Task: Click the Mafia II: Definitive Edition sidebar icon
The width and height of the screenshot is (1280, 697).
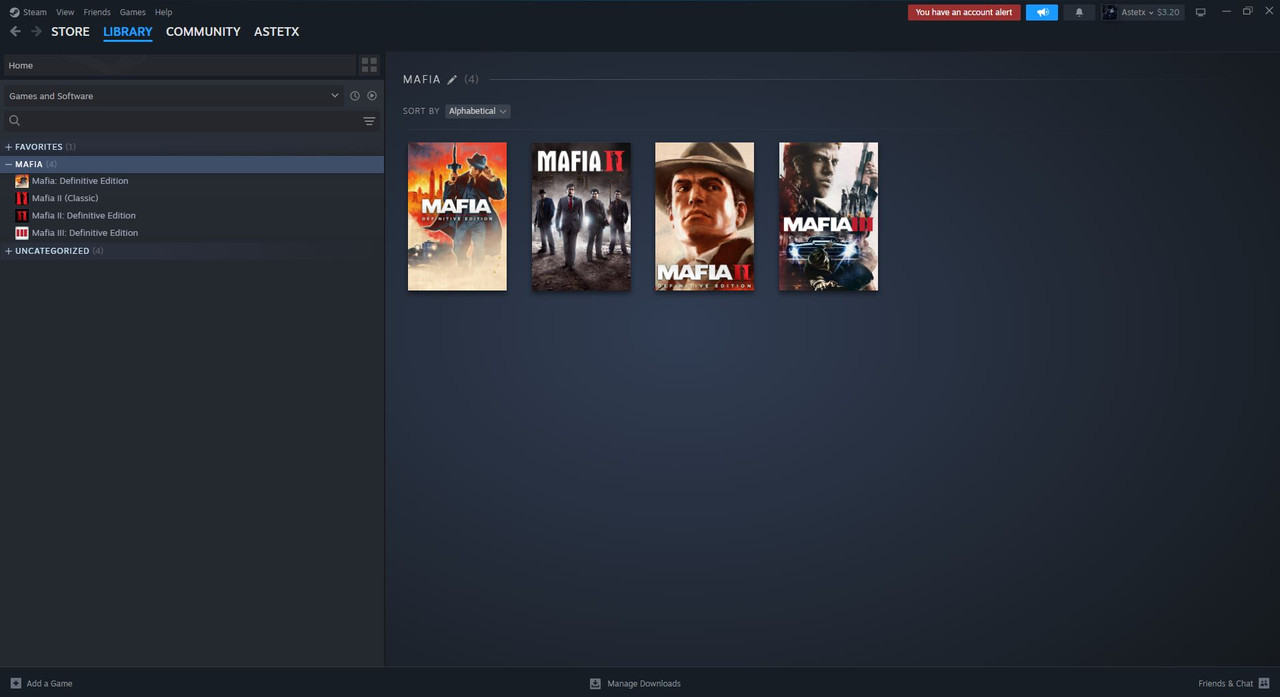Action: (x=22, y=215)
